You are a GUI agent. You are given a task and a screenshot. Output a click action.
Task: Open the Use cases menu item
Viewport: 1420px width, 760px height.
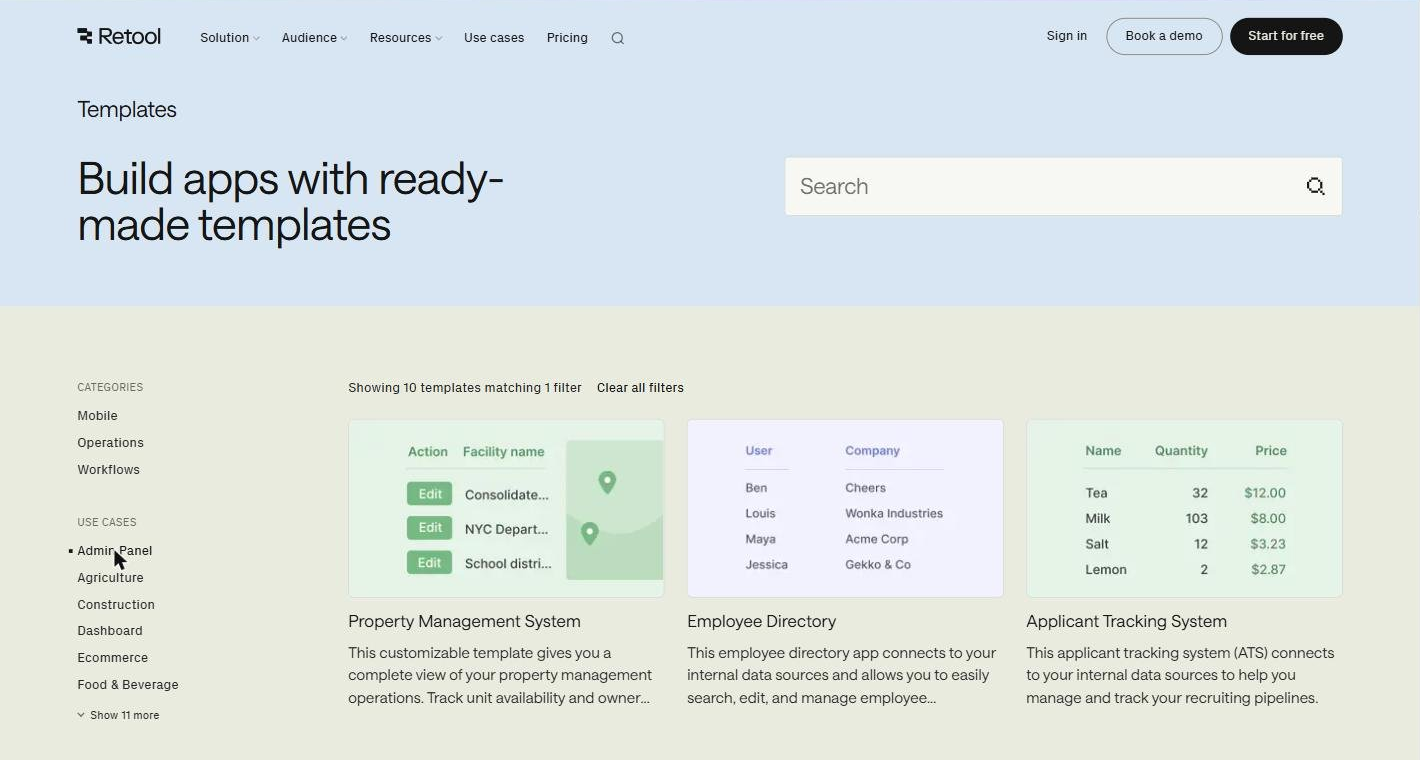[494, 38]
